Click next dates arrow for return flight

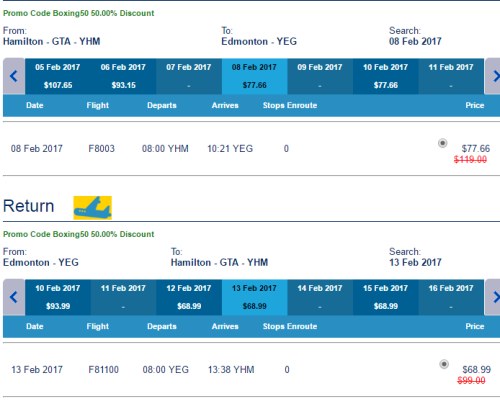point(493,297)
